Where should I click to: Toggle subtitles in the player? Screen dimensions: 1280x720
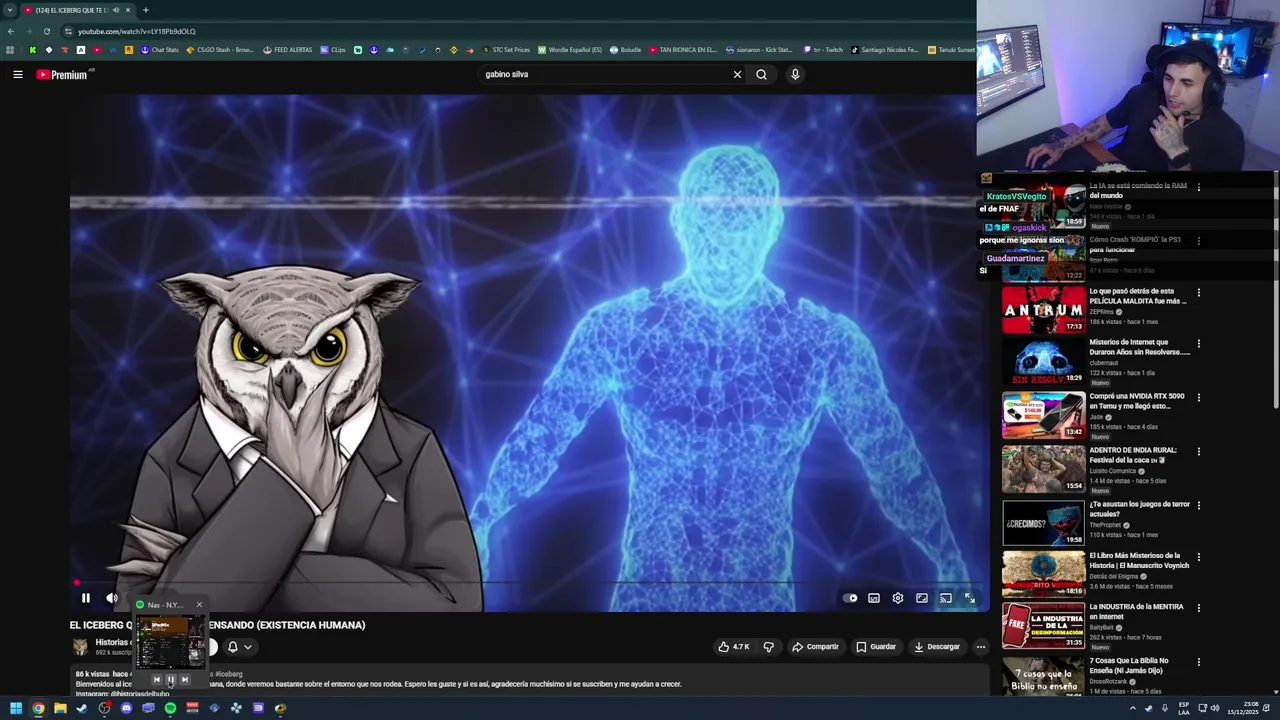(x=874, y=598)
